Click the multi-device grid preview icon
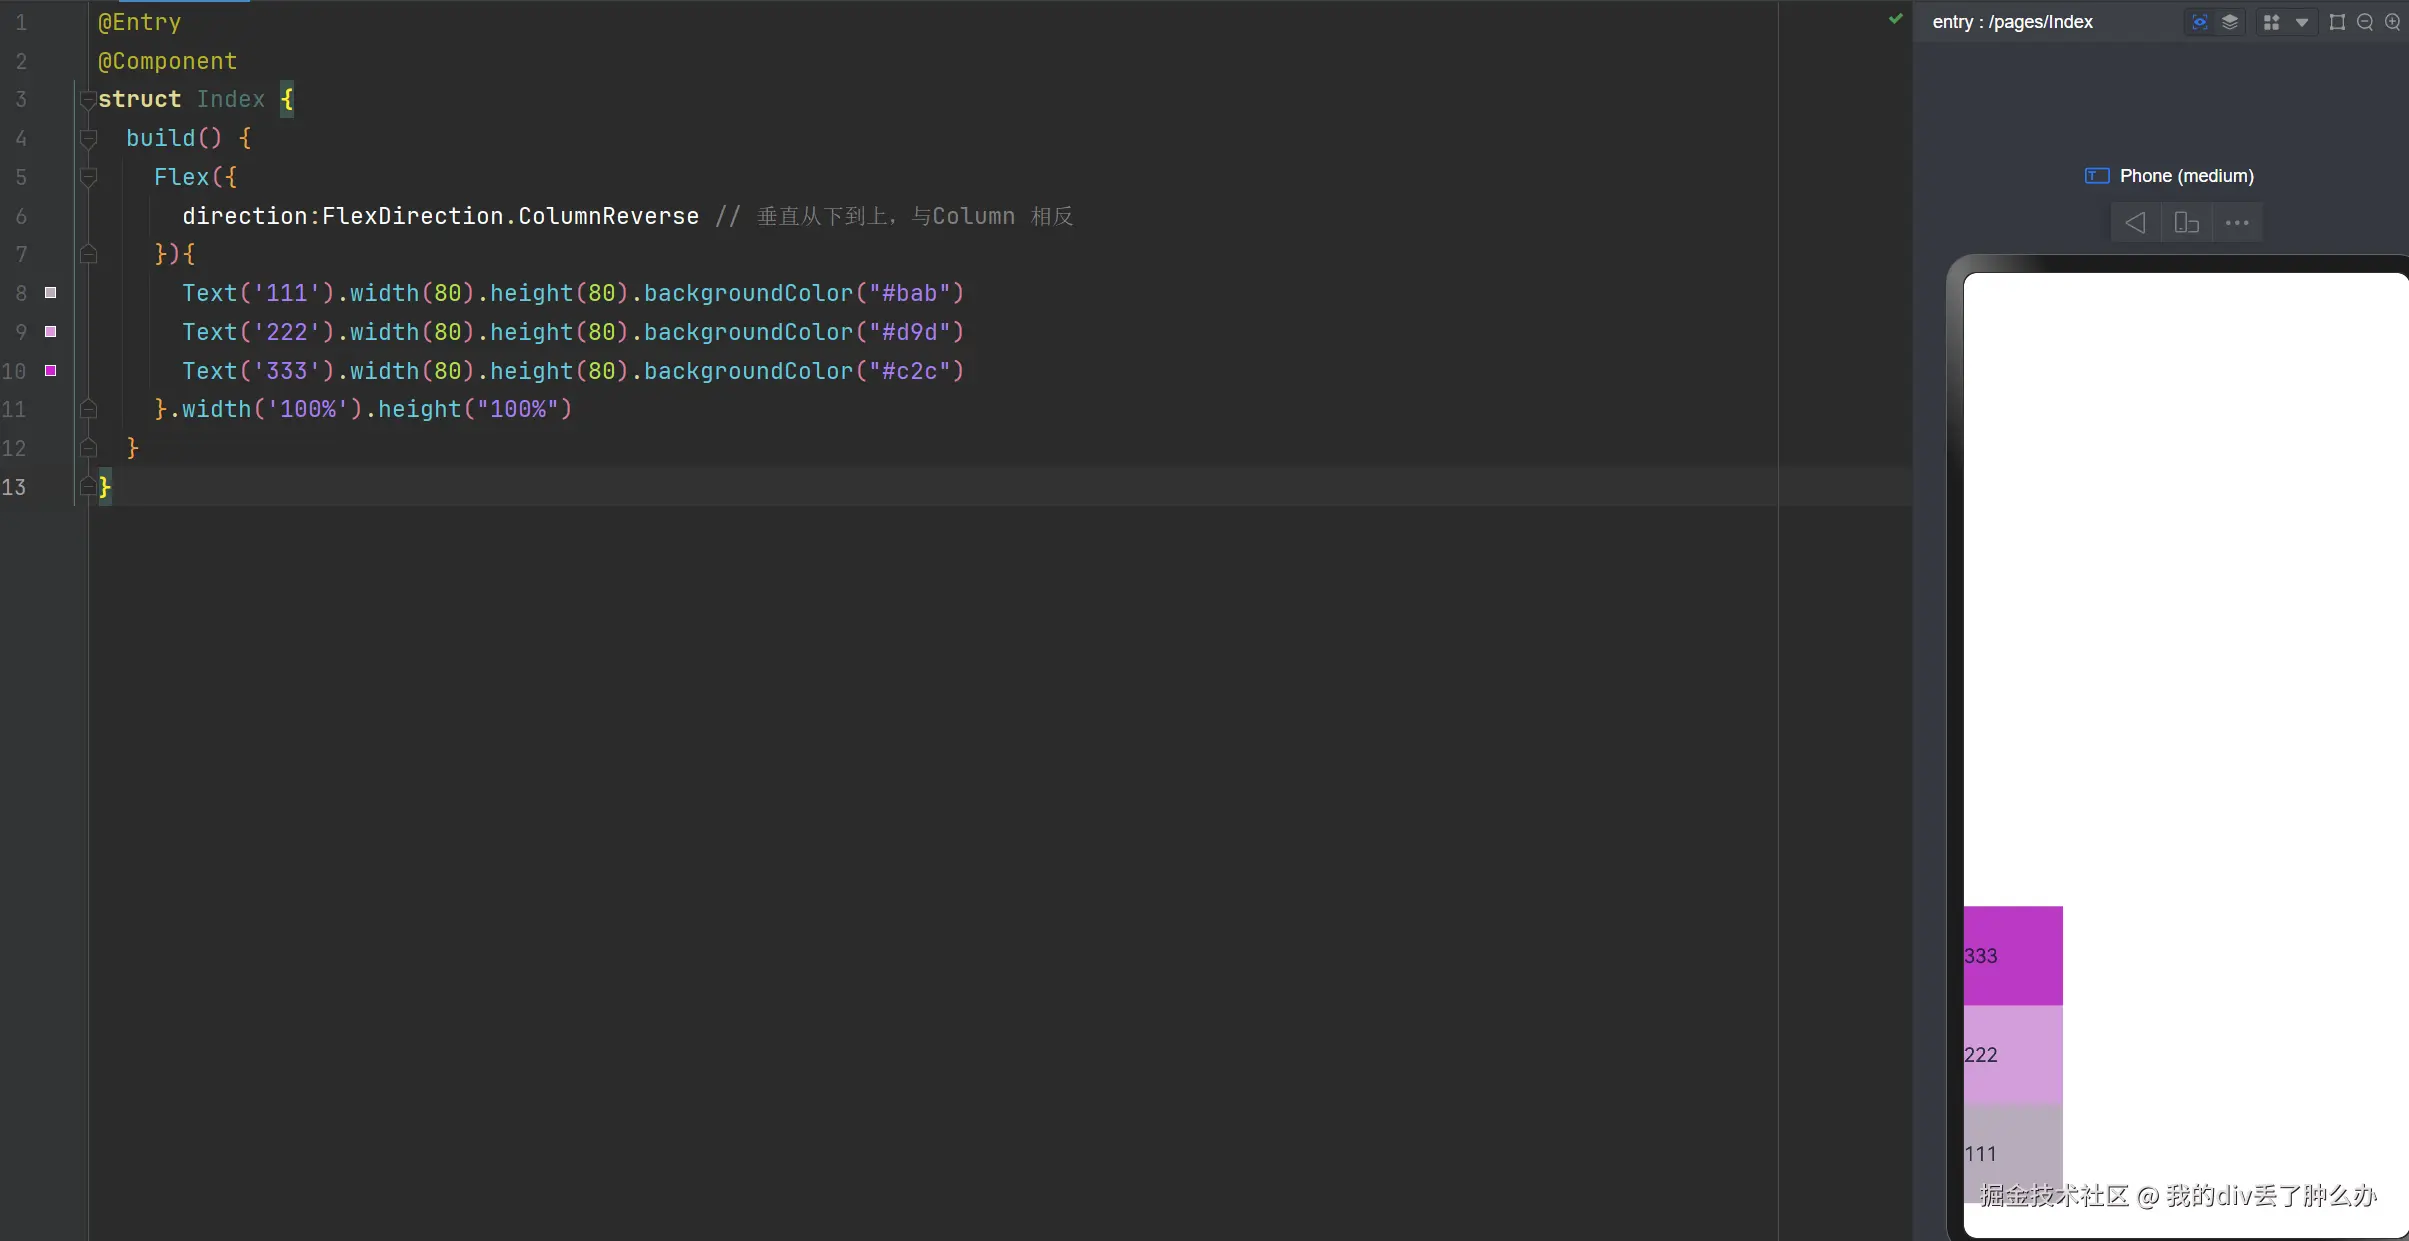The image size is (2409, 1241). point(2272,22)
